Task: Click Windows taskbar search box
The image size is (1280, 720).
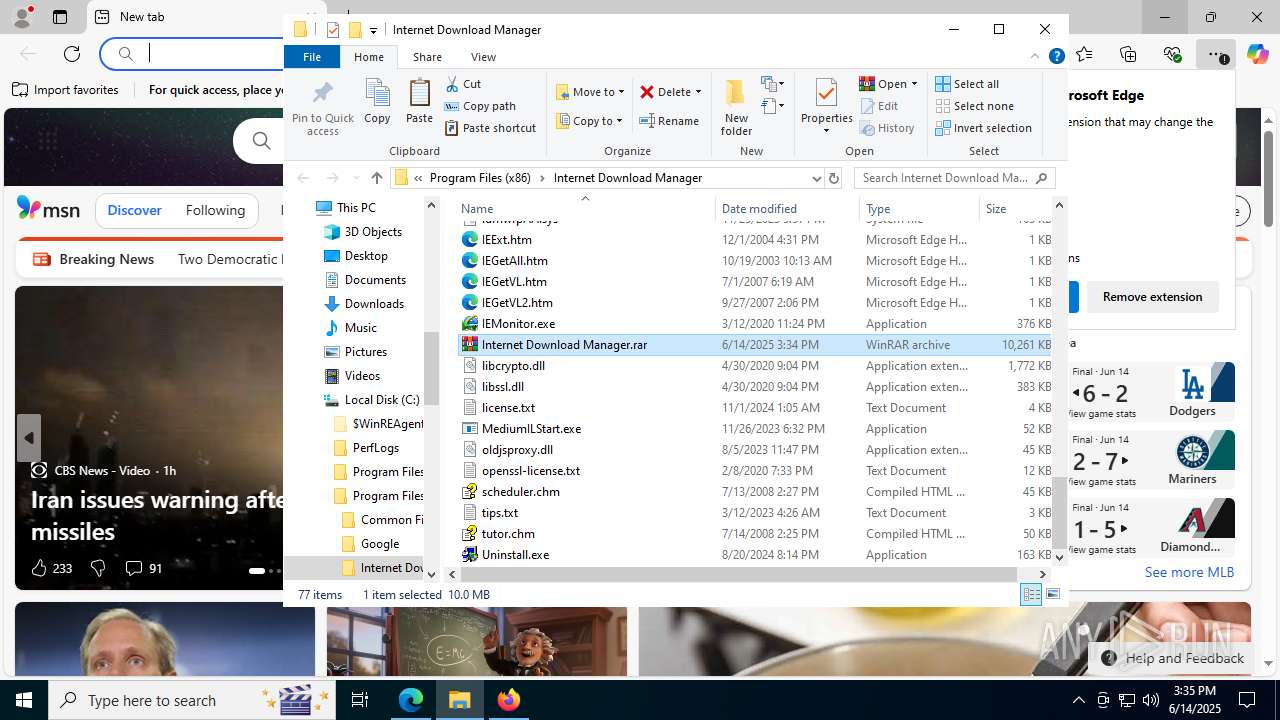Action: pyautogui.click(x=190, y=700)
